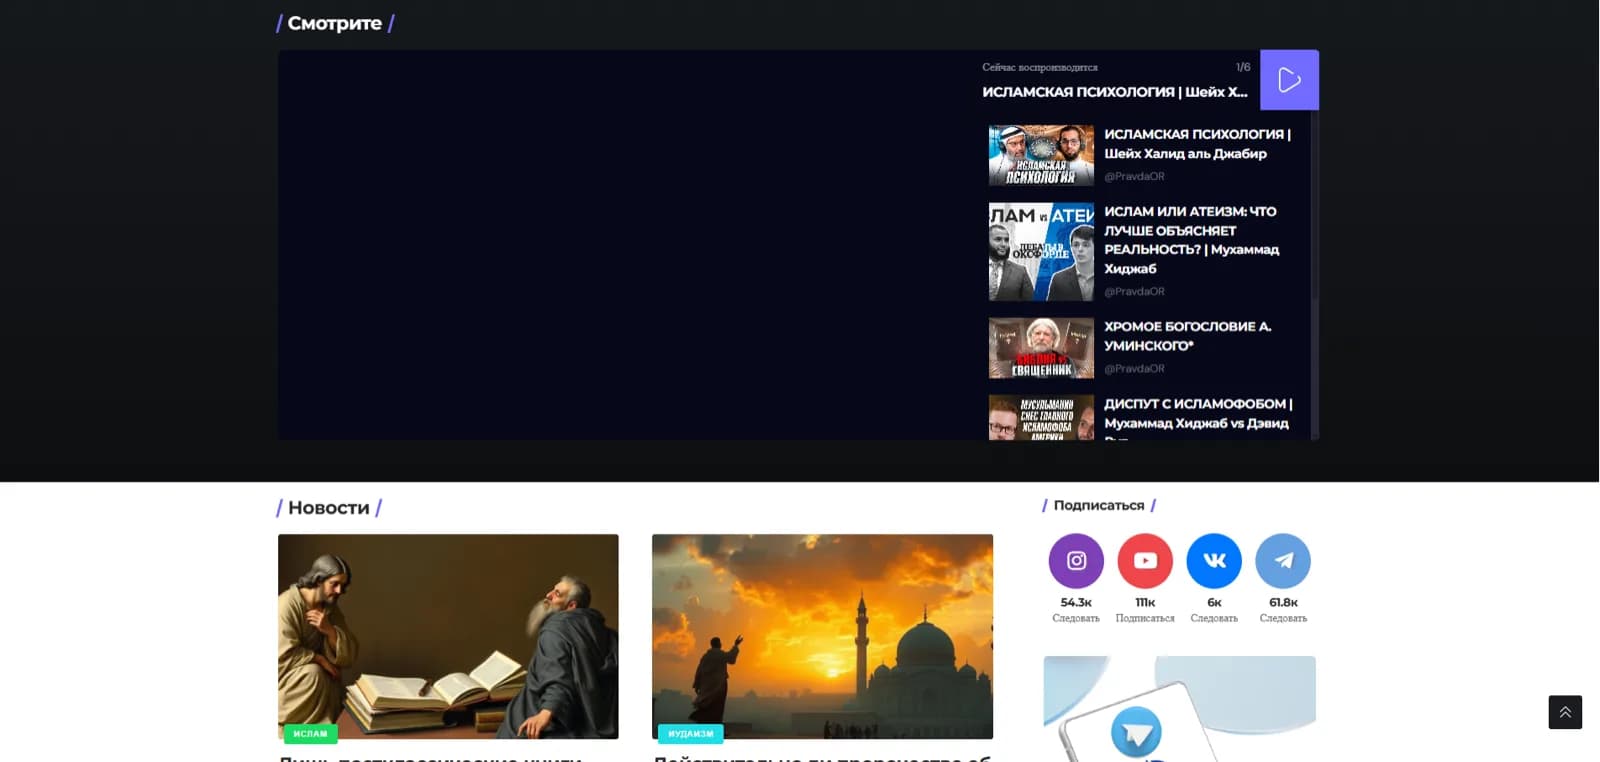
Task: Click '@PravdaOR' under 'ХРОМОЕ БОГОСЛОВИЕ'
Action: click(x=1134, y=368)
